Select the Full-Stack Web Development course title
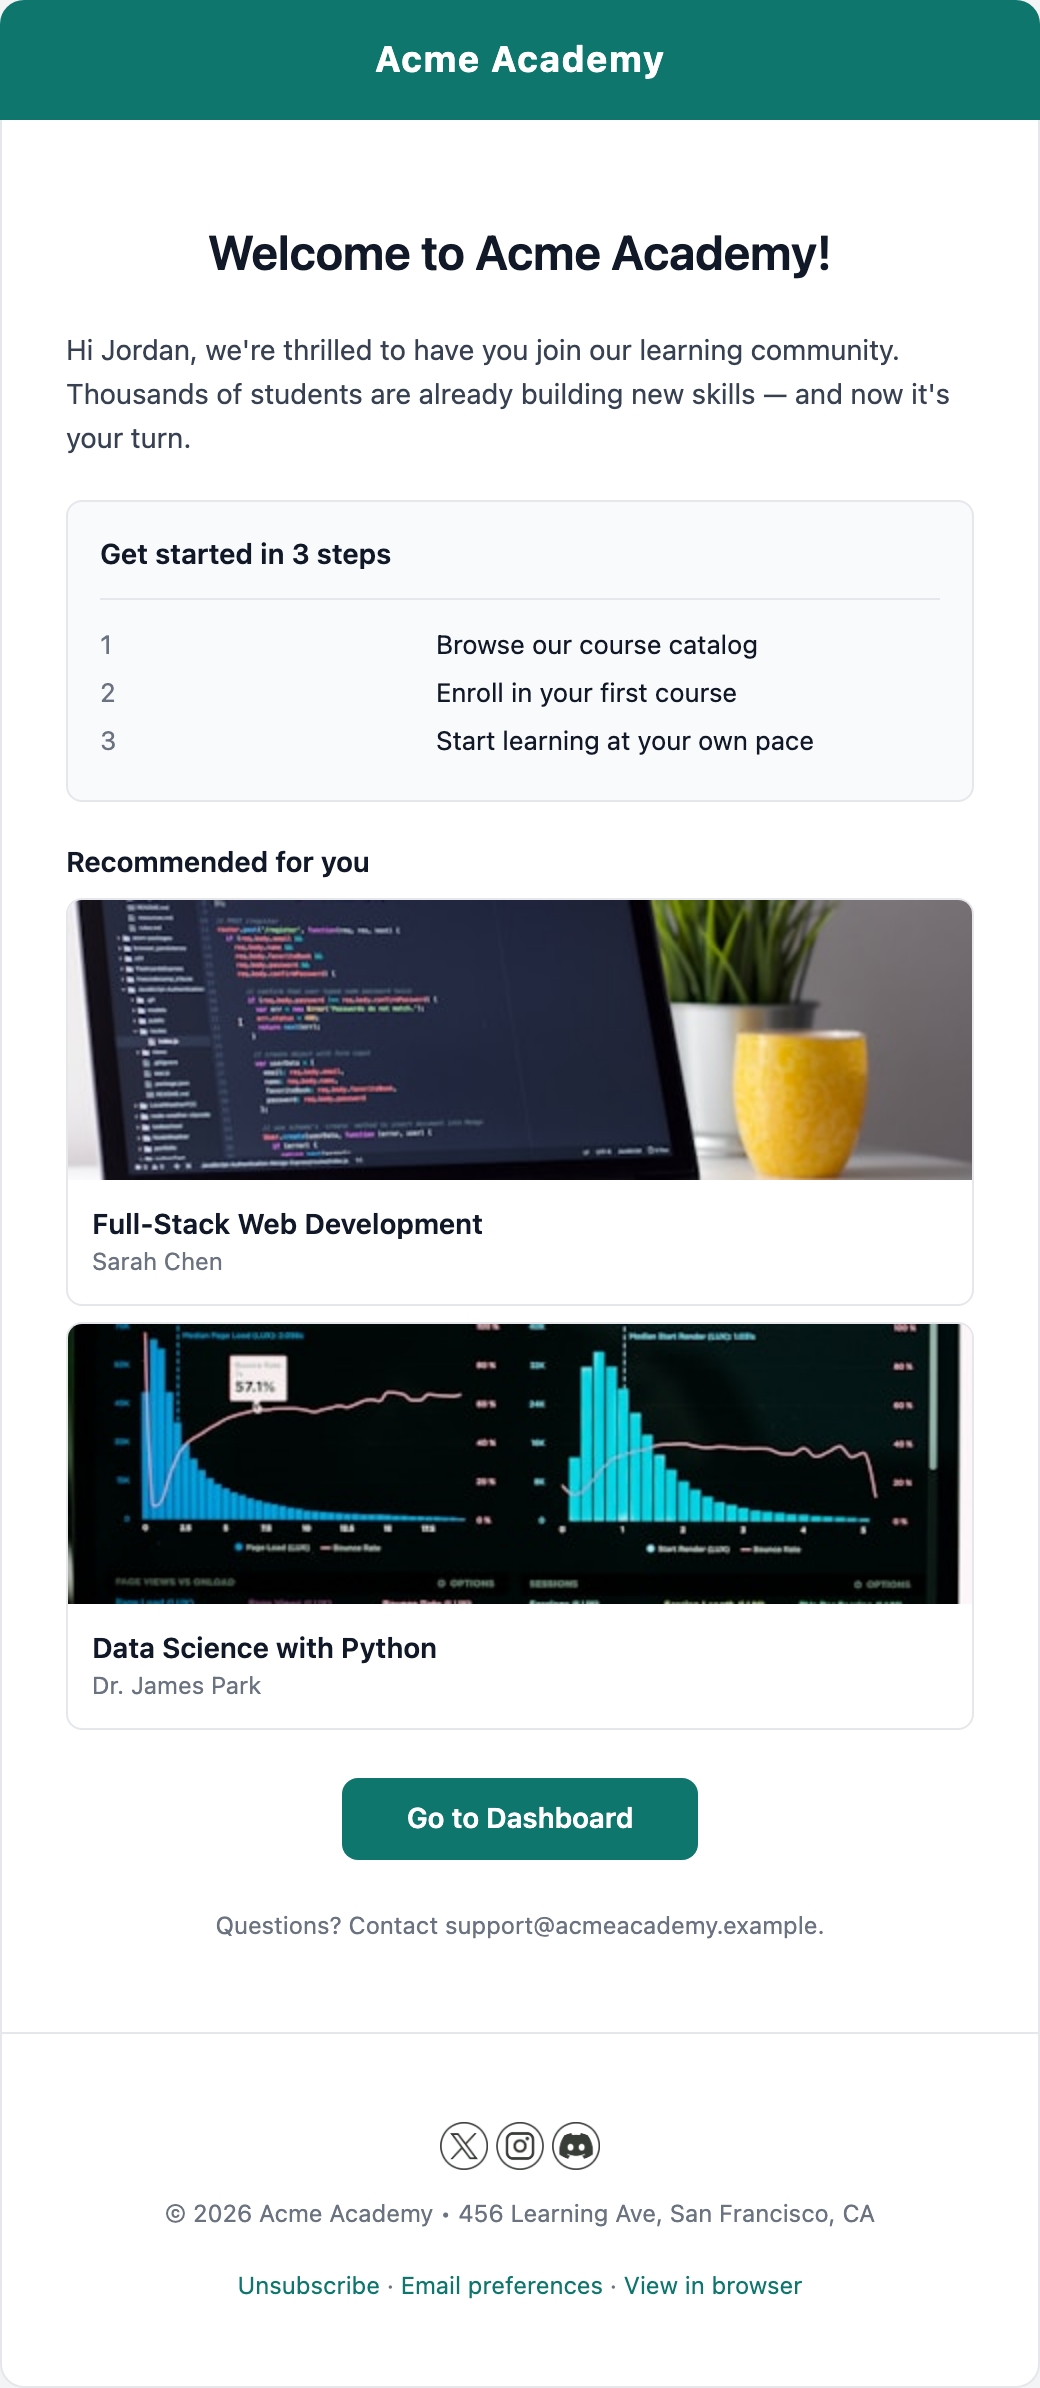This screenshot has width=1040, height=2388. point(288,1224)
